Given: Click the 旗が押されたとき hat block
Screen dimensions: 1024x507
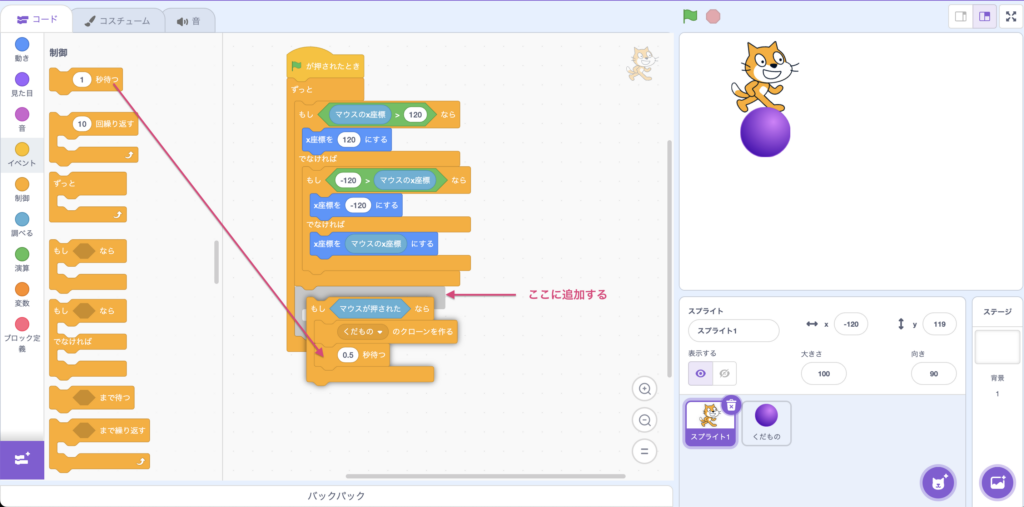Looking at the screenshot, I should [325, 64].
